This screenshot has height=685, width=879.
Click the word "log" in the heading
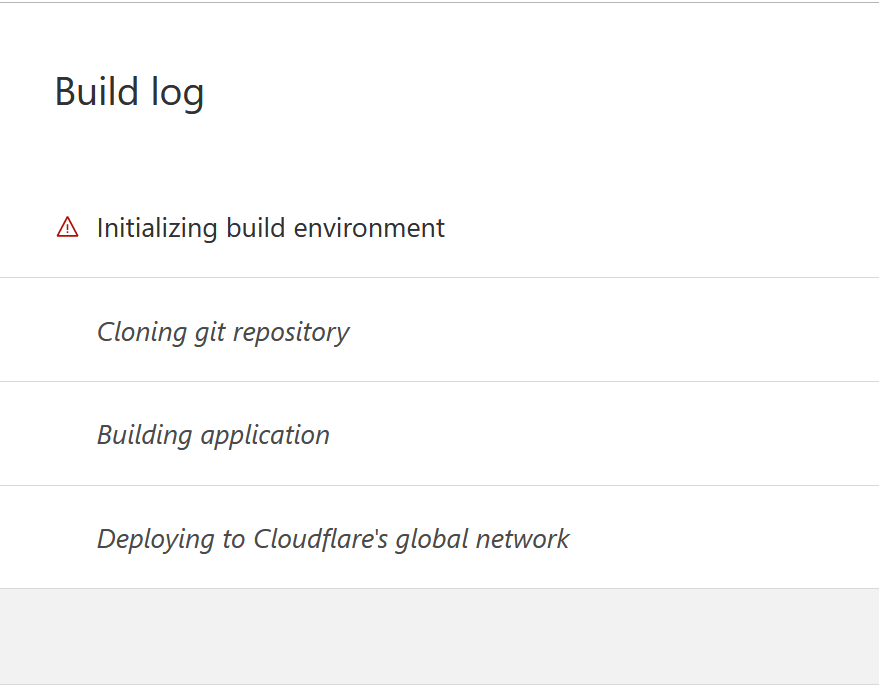[x=177, y=92]
